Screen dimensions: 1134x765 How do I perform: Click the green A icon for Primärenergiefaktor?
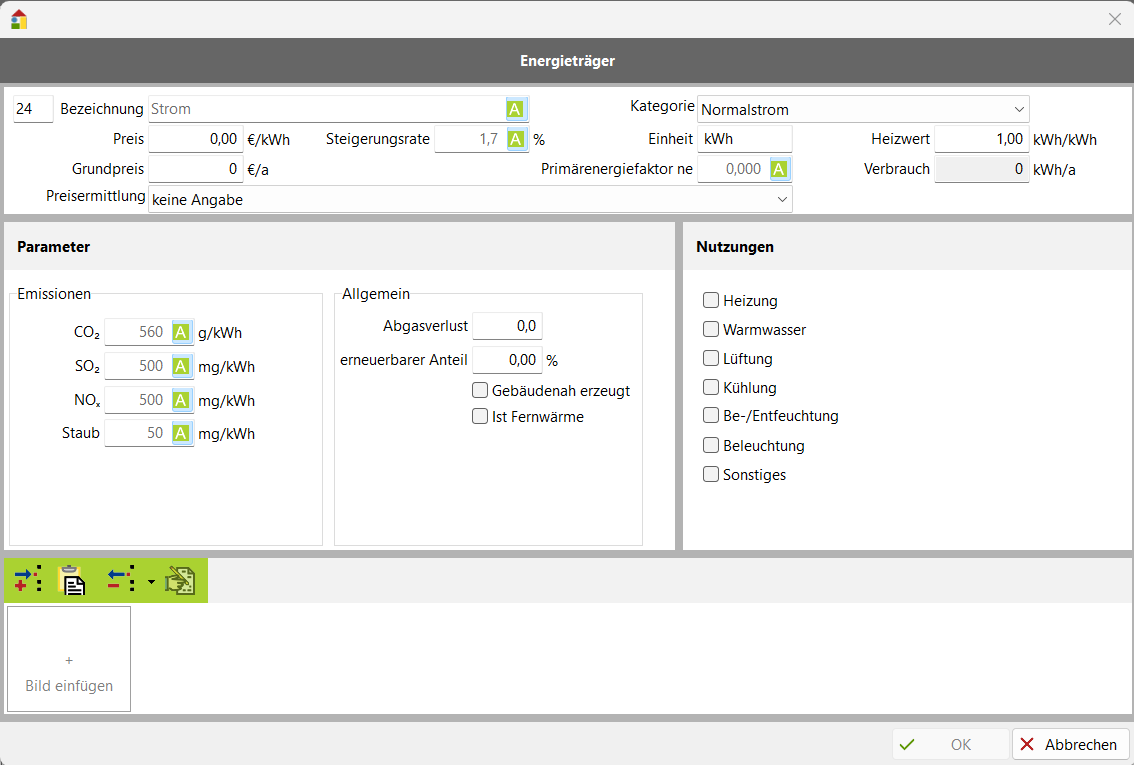(779, 169)
